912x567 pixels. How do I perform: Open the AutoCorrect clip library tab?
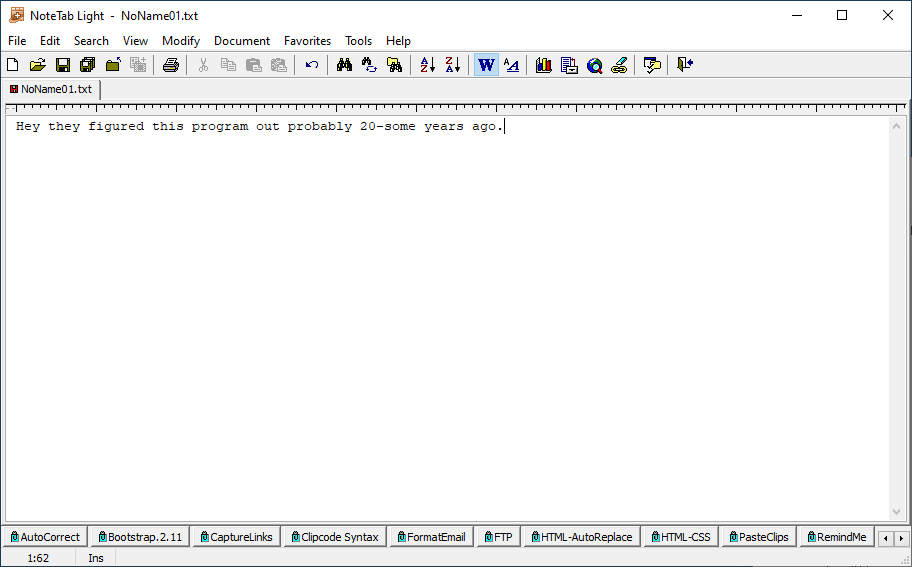pos(45,537)
